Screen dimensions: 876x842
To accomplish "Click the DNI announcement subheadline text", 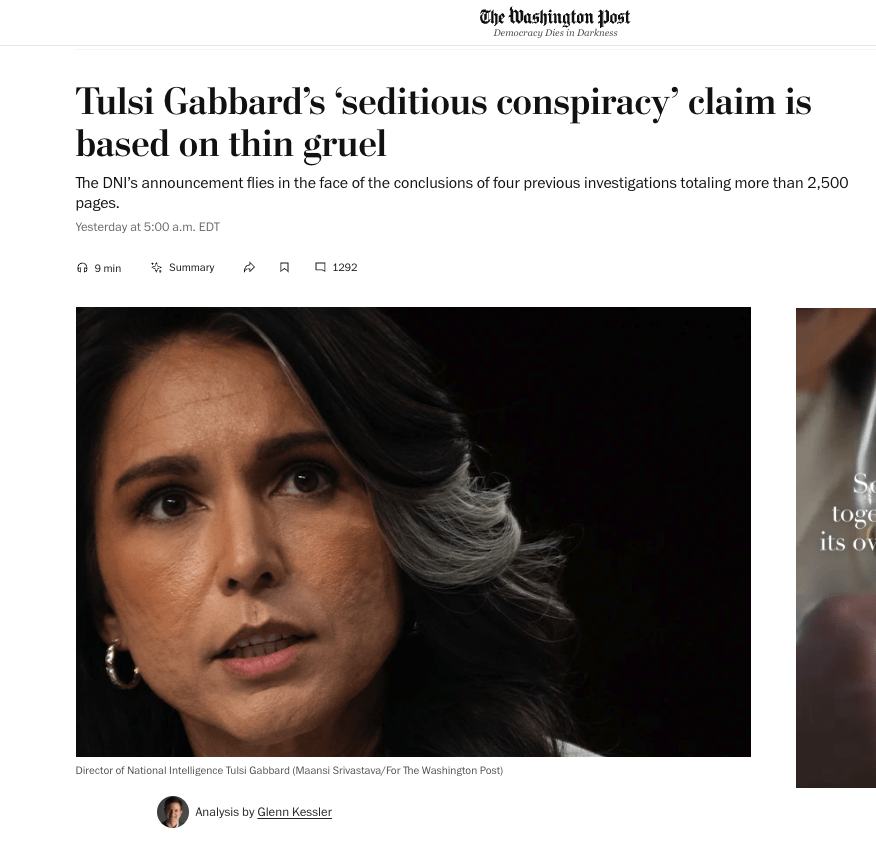I will click(x=461, y=193).
